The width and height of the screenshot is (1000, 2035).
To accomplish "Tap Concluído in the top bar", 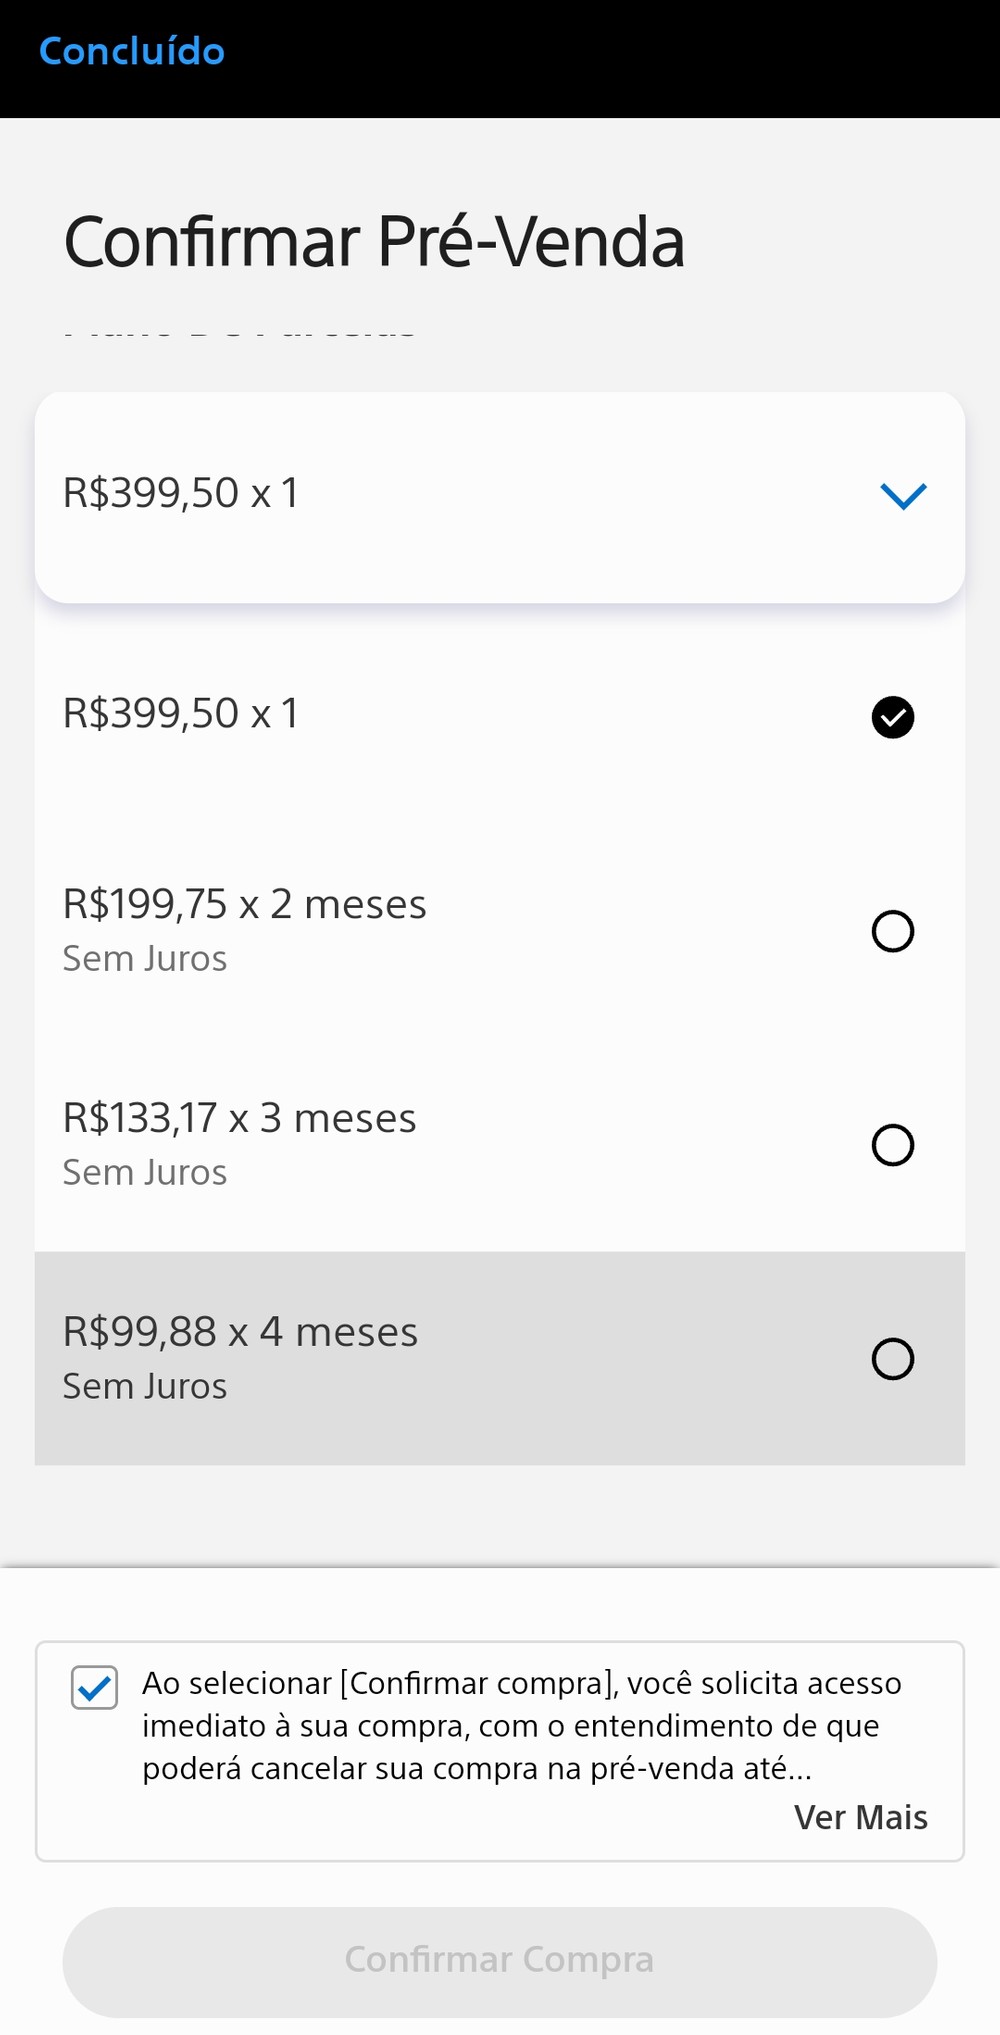I will (x=131, y=52).
